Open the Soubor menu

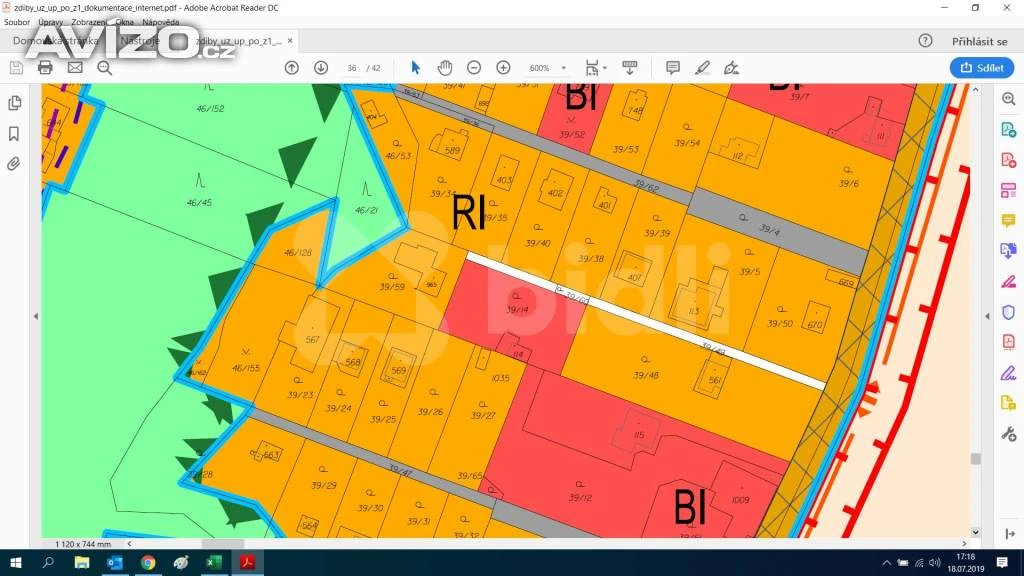tap(17, 21)
